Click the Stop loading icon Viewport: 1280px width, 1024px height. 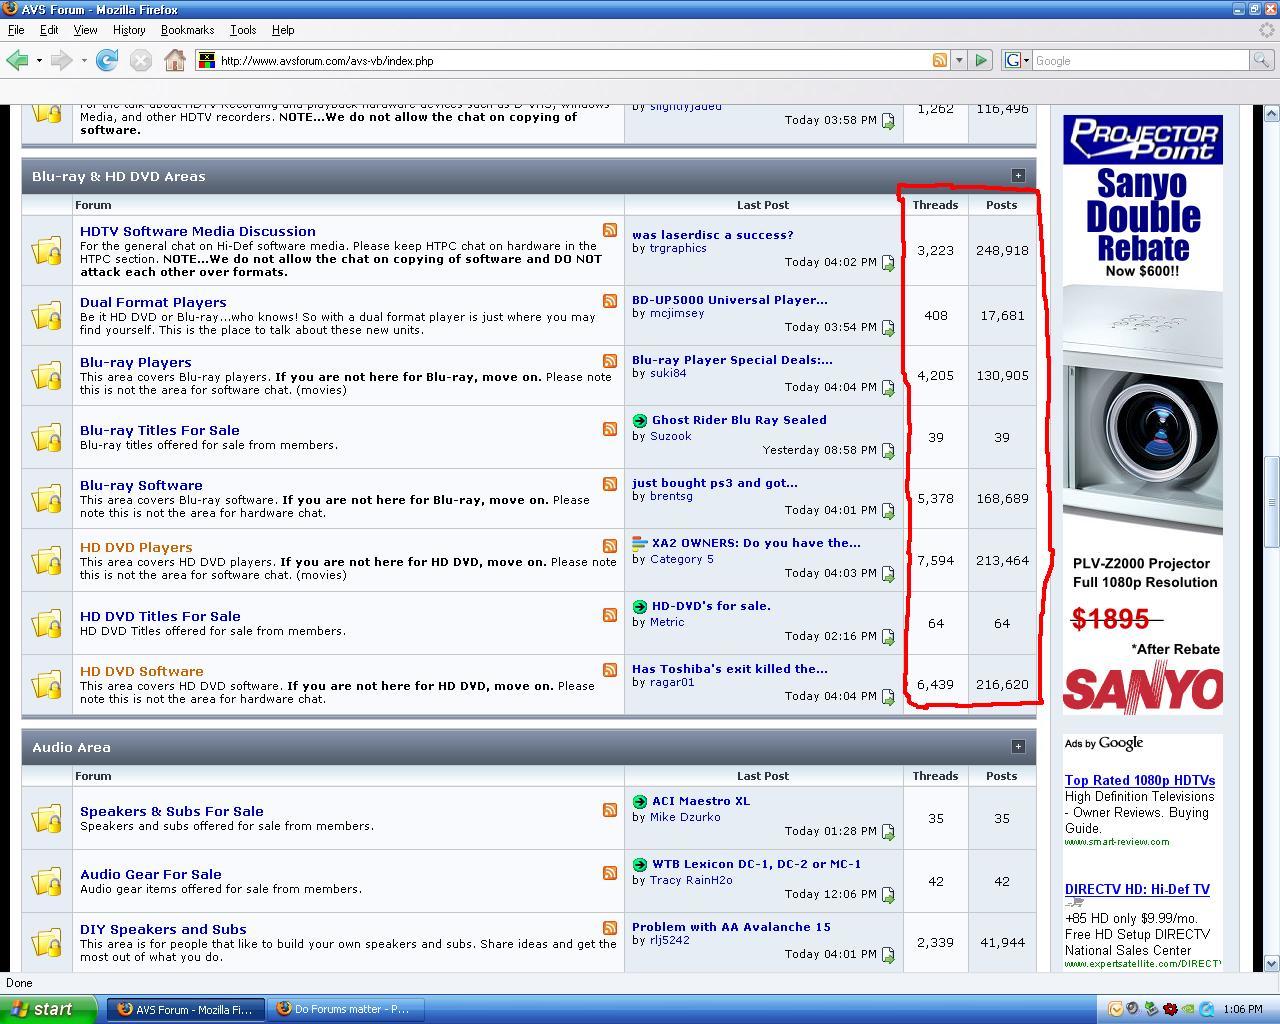(x=141, y=60)
